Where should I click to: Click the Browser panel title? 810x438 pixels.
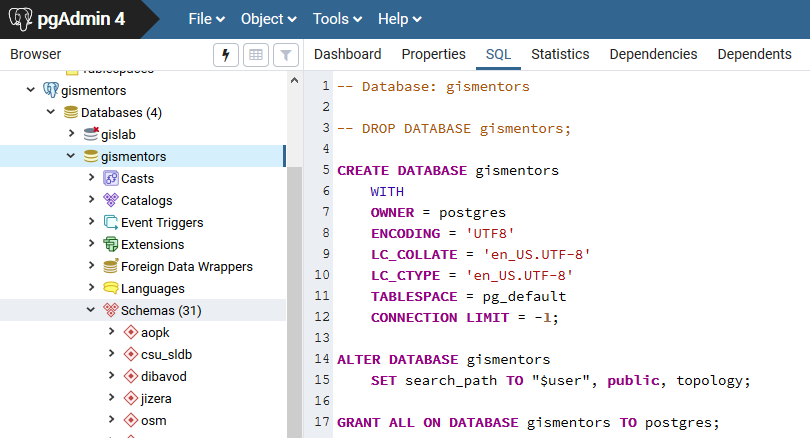tap(36, 54)
